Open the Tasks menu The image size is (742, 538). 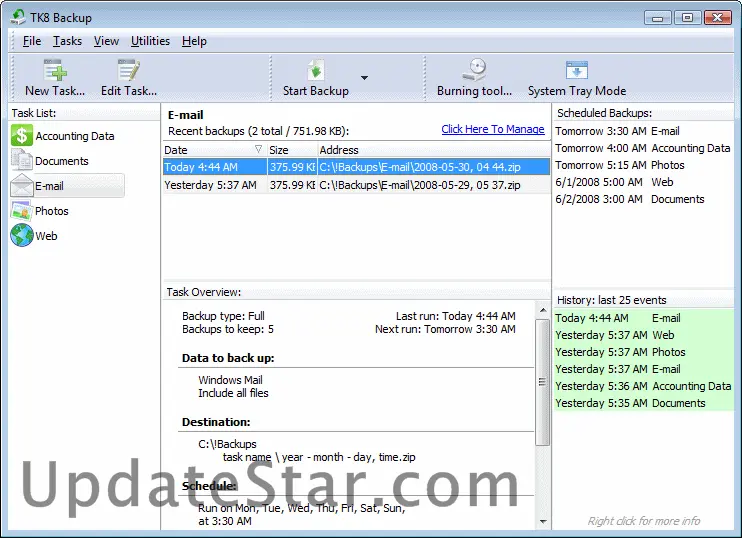[67, 41]
